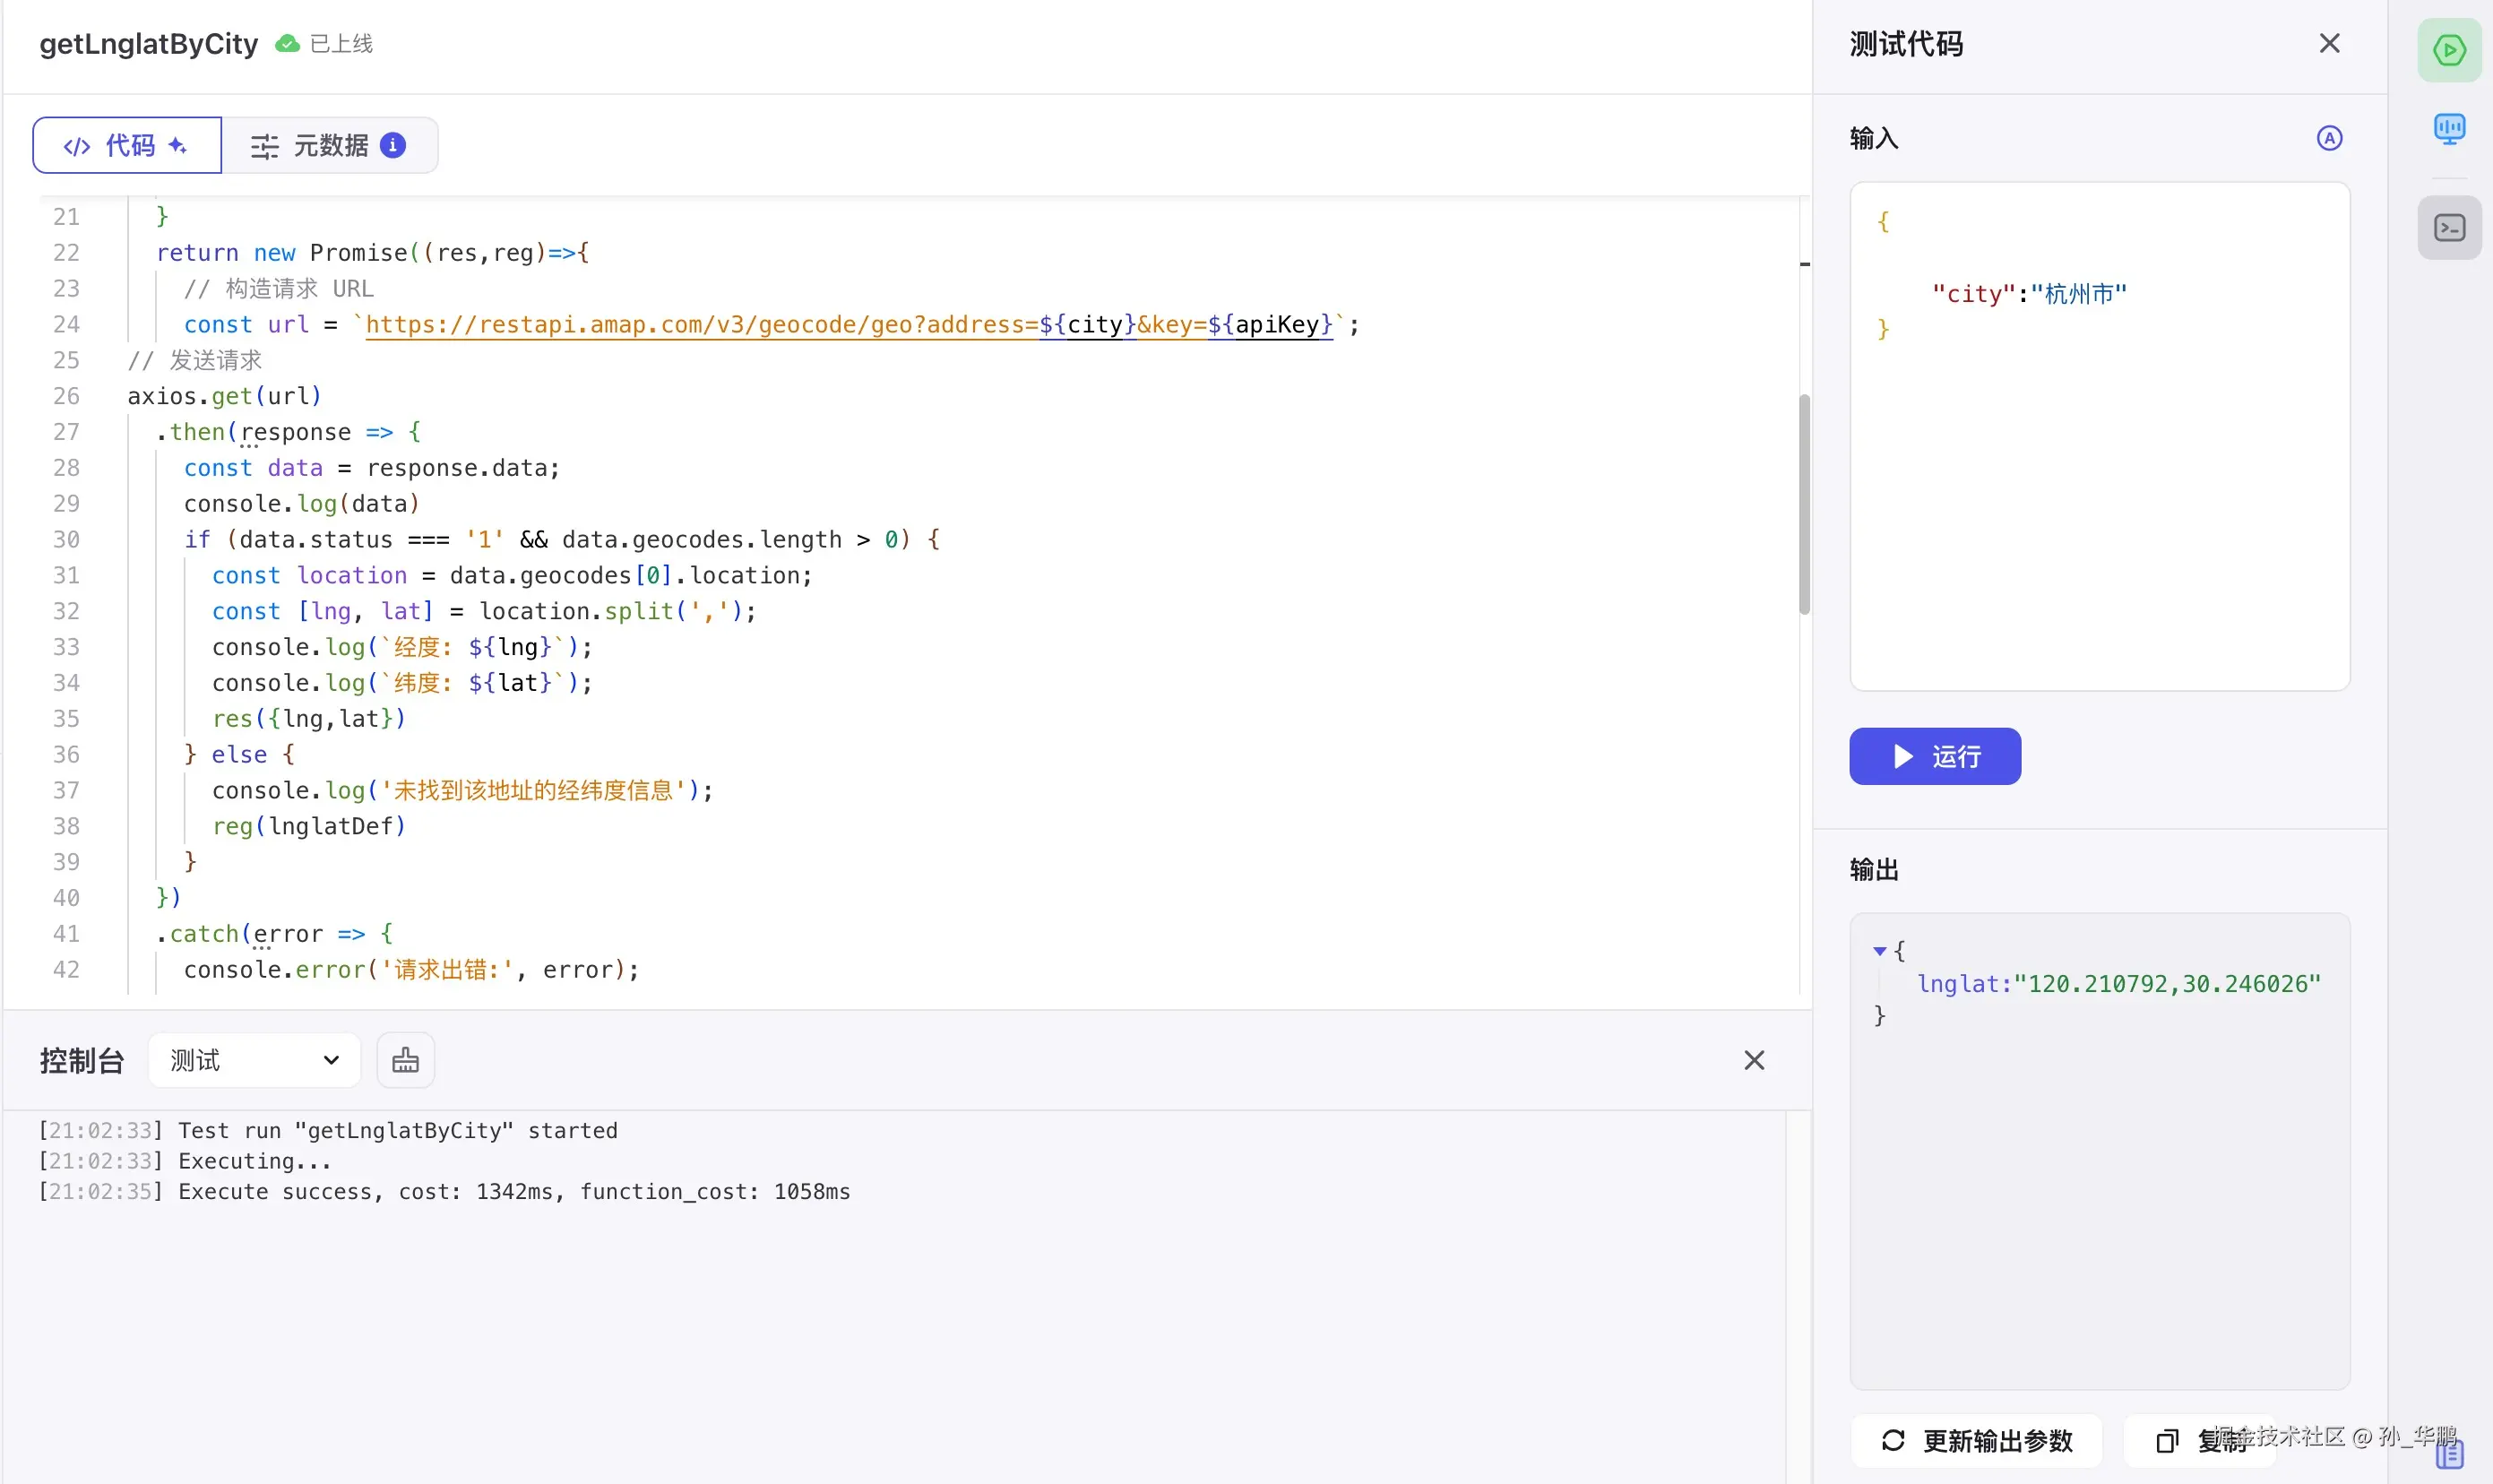
Task: Switch to the 代码 tab
Action: 127,145
